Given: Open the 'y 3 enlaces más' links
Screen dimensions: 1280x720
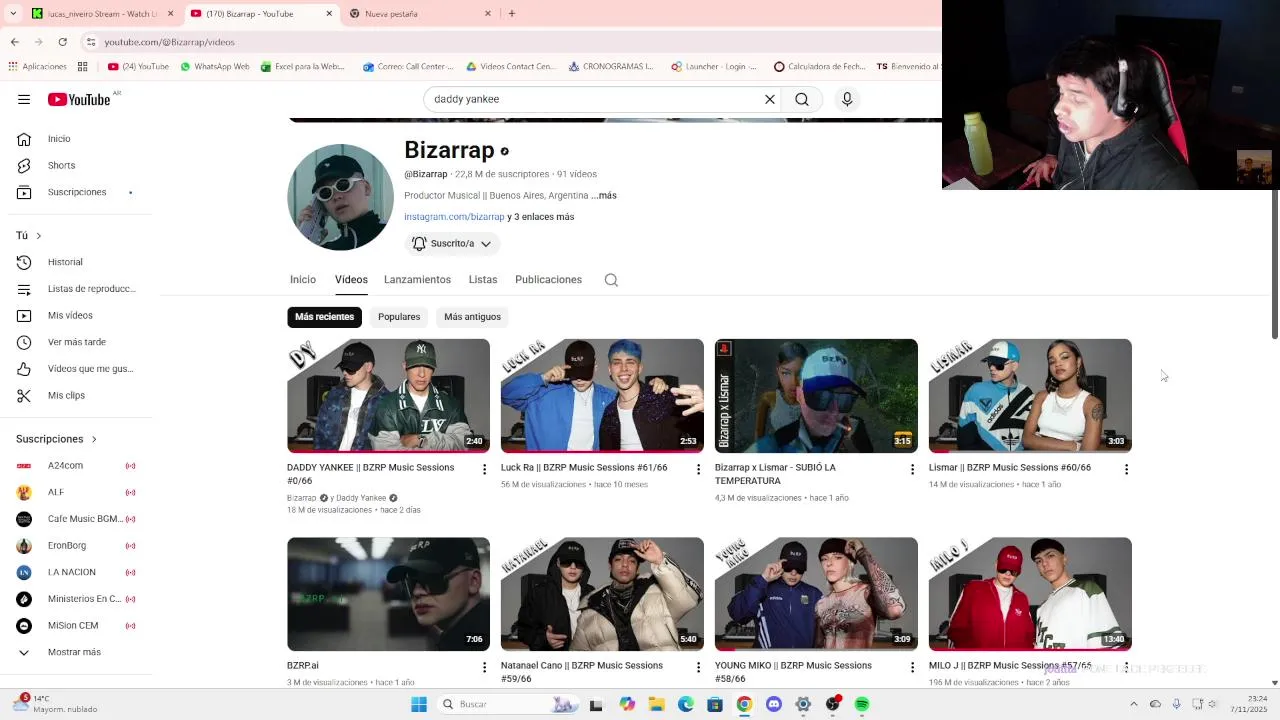Looking at the screenshot, I should click(541, 217).
